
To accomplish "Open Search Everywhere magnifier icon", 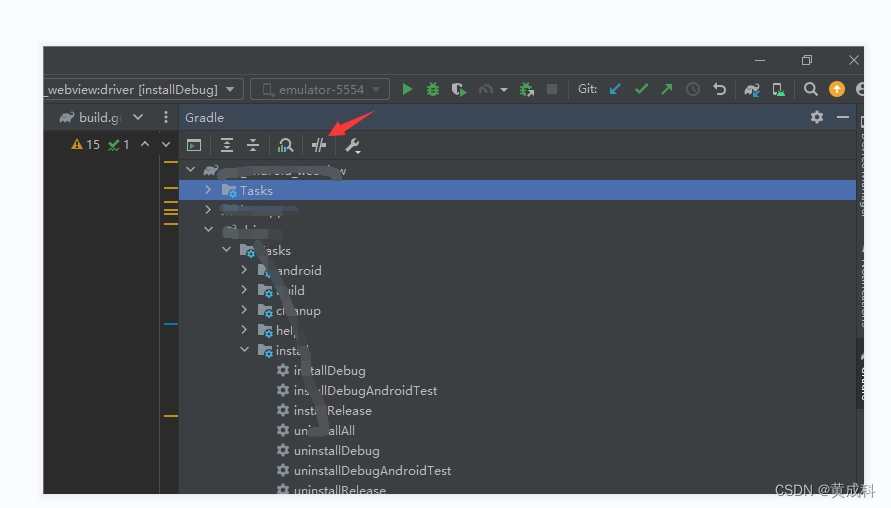I will click(x=810, y=89).
